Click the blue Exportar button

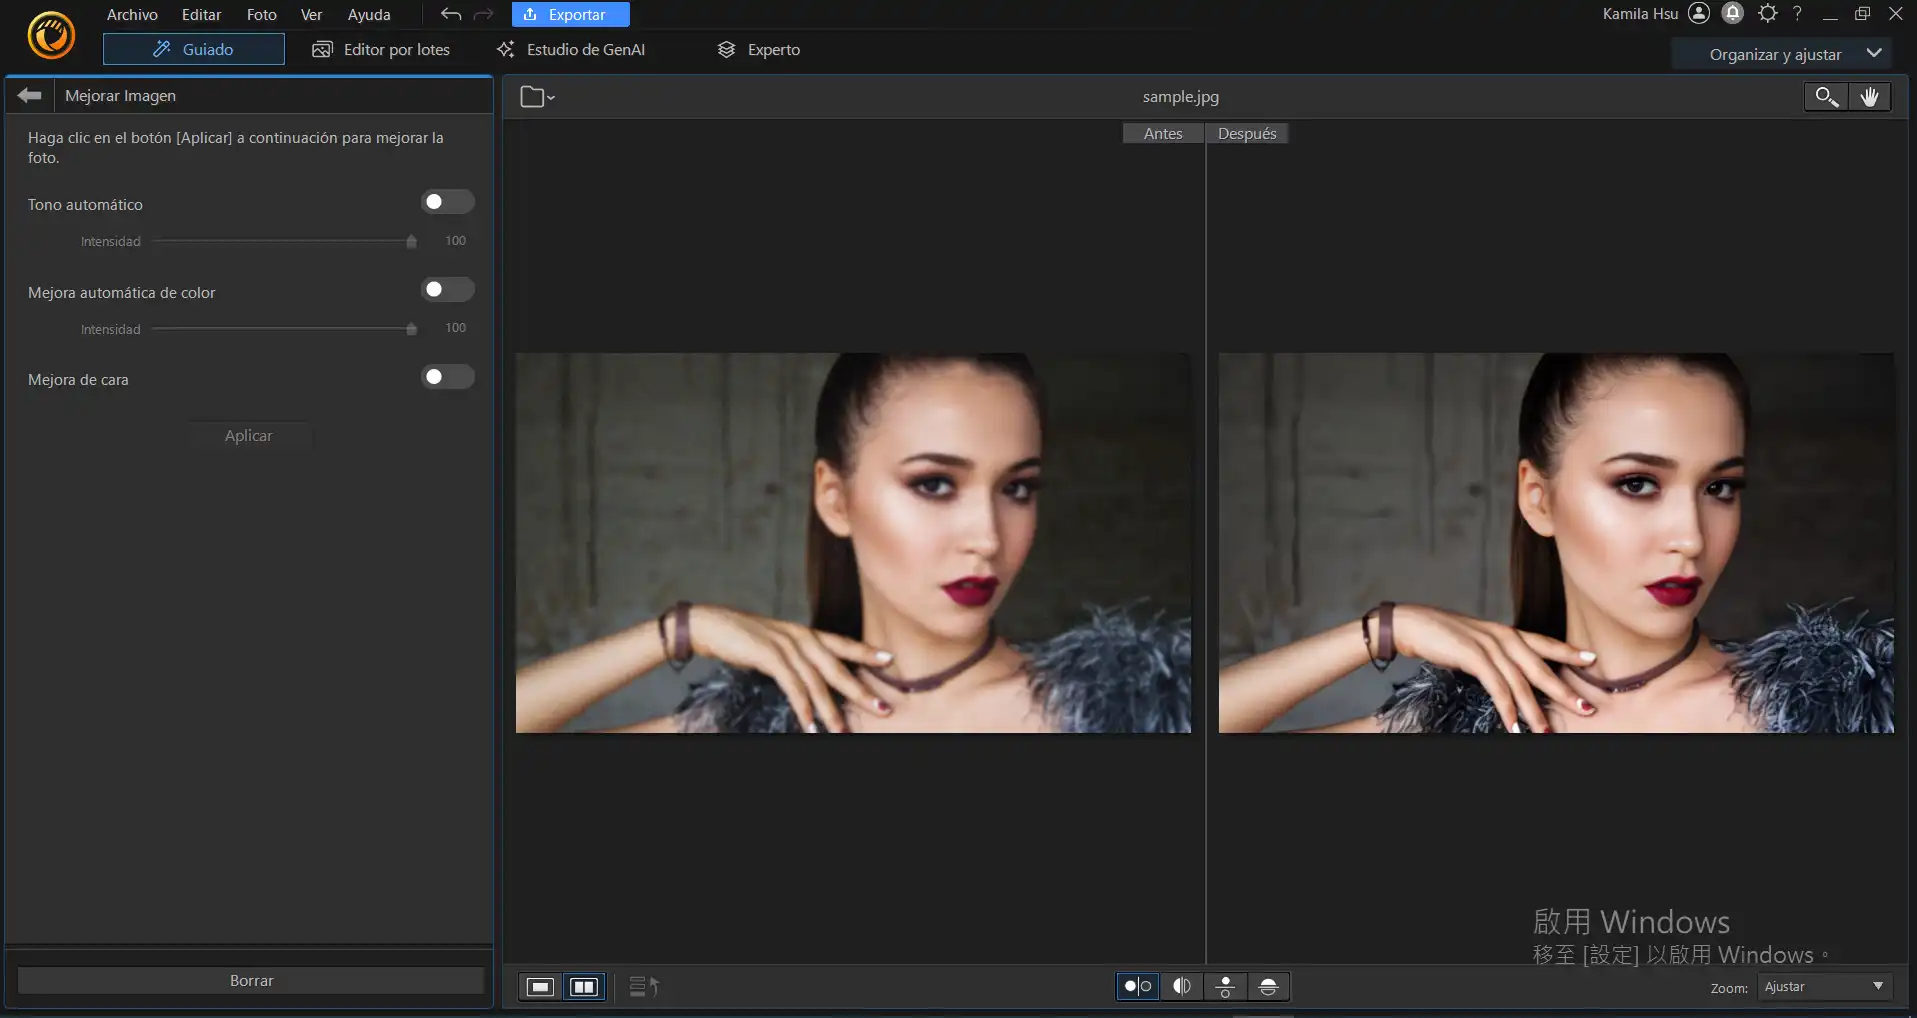(x=570, y=15)
